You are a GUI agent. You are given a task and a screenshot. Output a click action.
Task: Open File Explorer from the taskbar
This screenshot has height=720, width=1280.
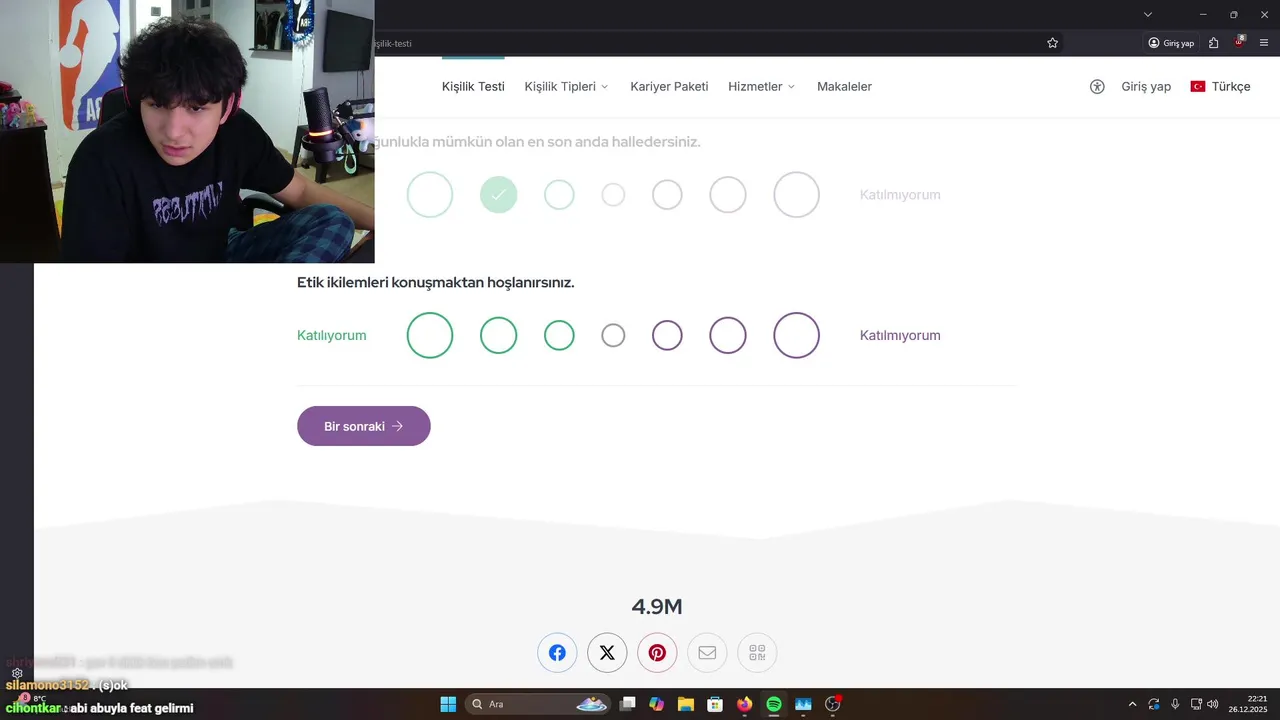pos(685,704)
